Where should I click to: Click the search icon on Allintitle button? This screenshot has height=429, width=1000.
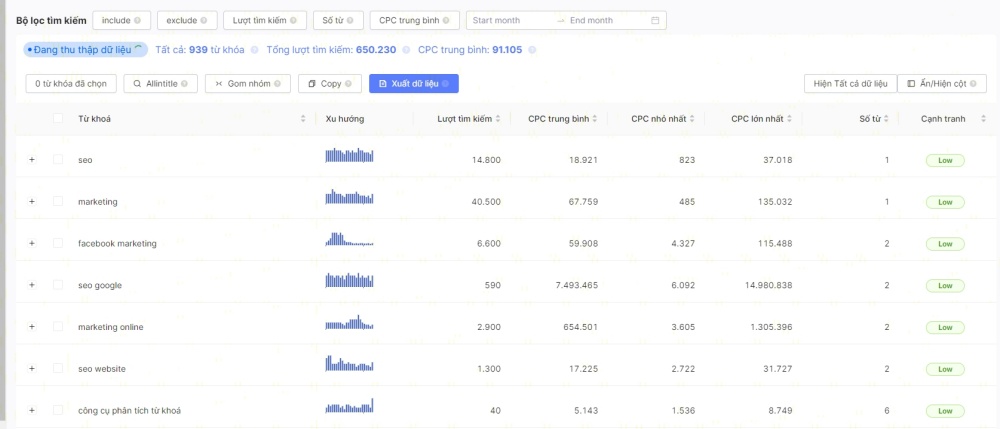(x=138, y=84)
